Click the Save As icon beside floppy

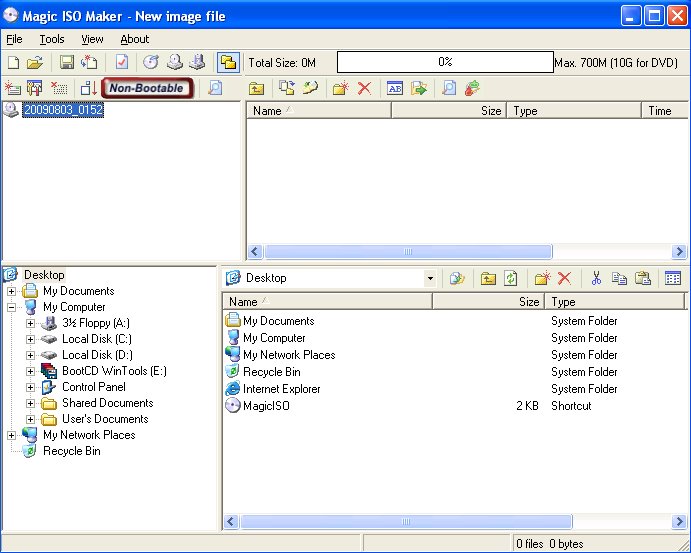click(x=89, y=63)
